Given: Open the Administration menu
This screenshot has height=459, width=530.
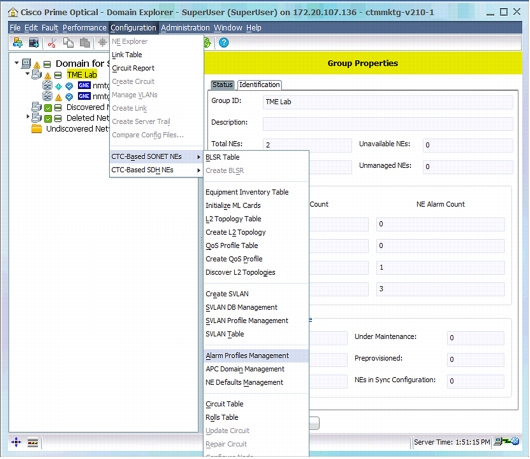Looking at the screenshot, I should click(x=185, y=28).
